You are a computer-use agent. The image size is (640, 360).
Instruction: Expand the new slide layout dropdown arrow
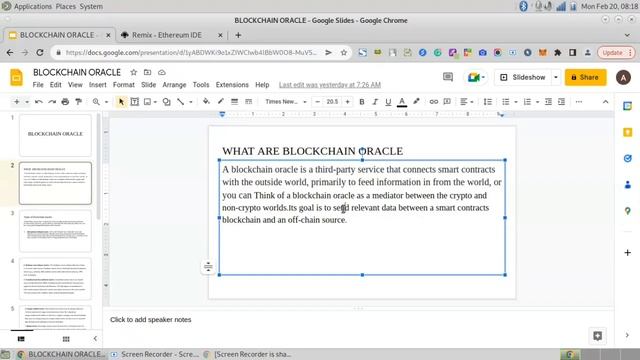27,102
